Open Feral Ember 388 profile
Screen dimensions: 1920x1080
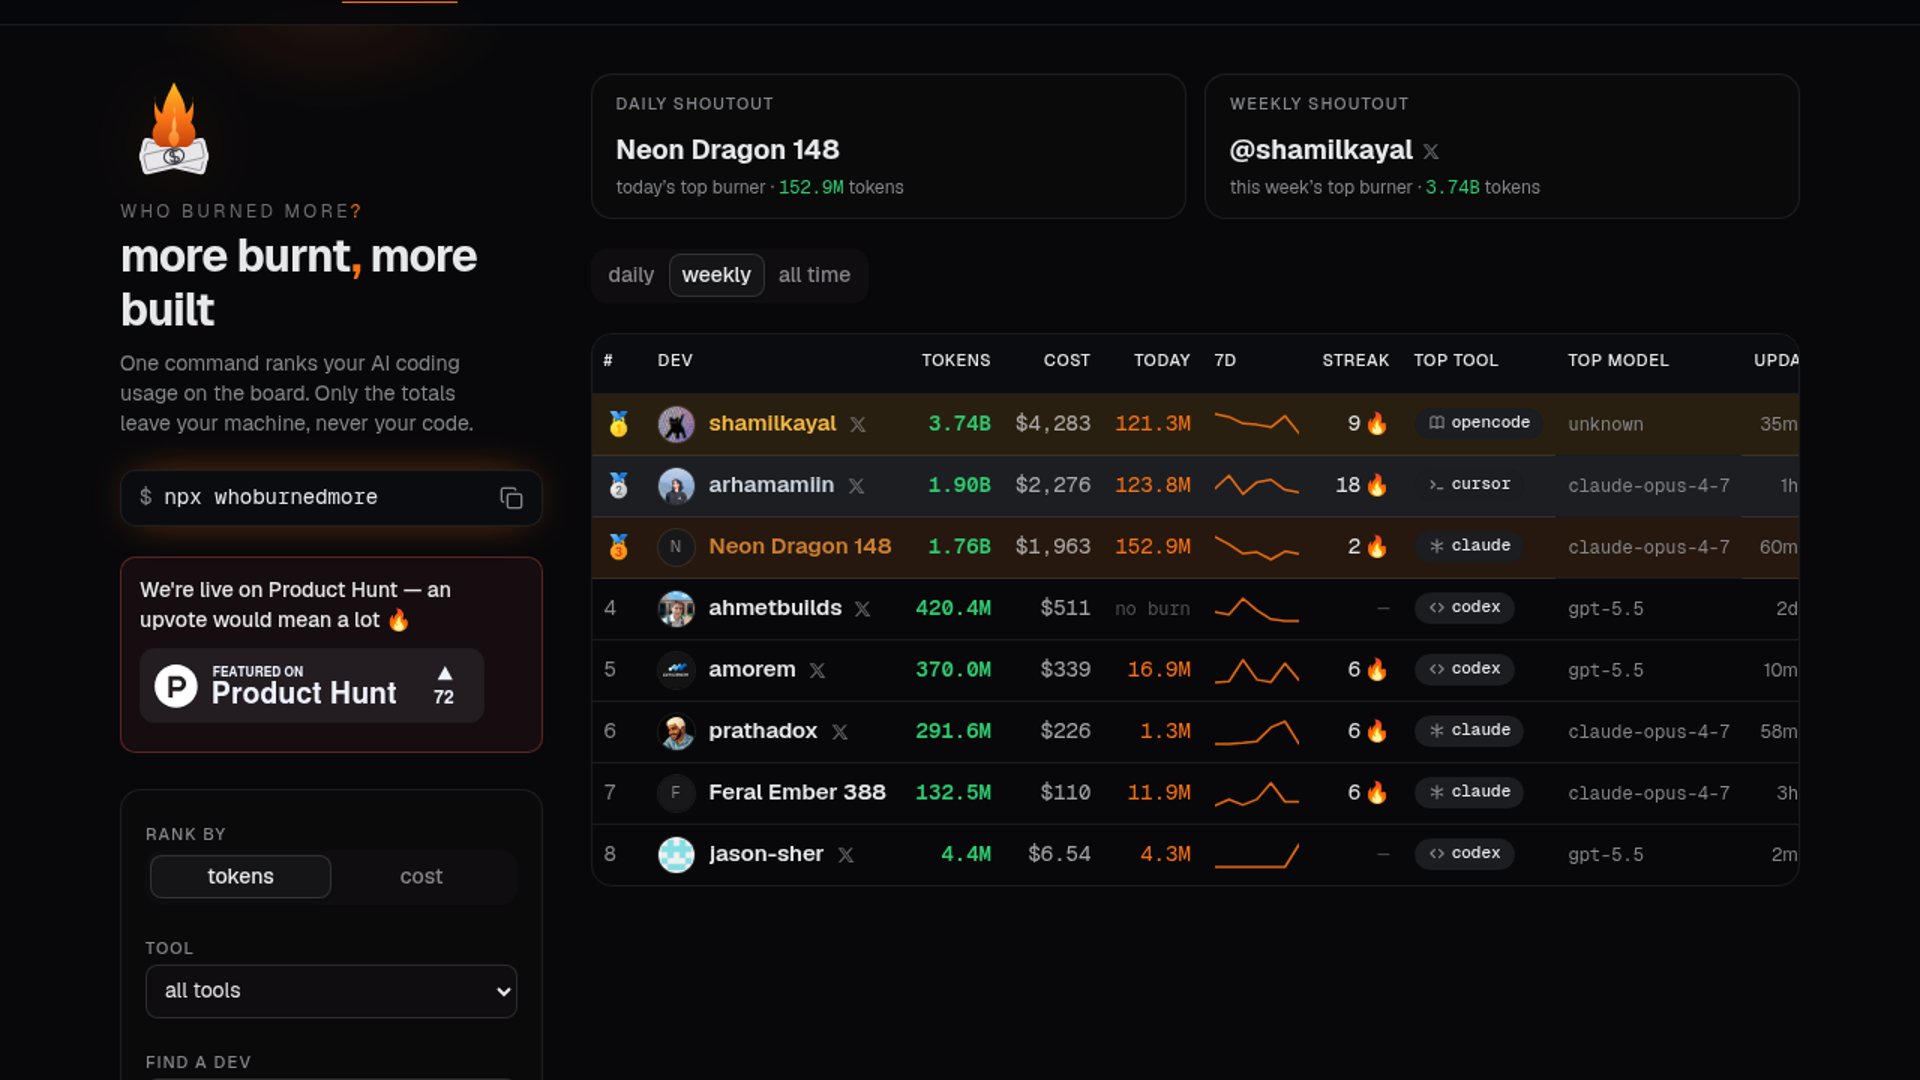(797, 792)
